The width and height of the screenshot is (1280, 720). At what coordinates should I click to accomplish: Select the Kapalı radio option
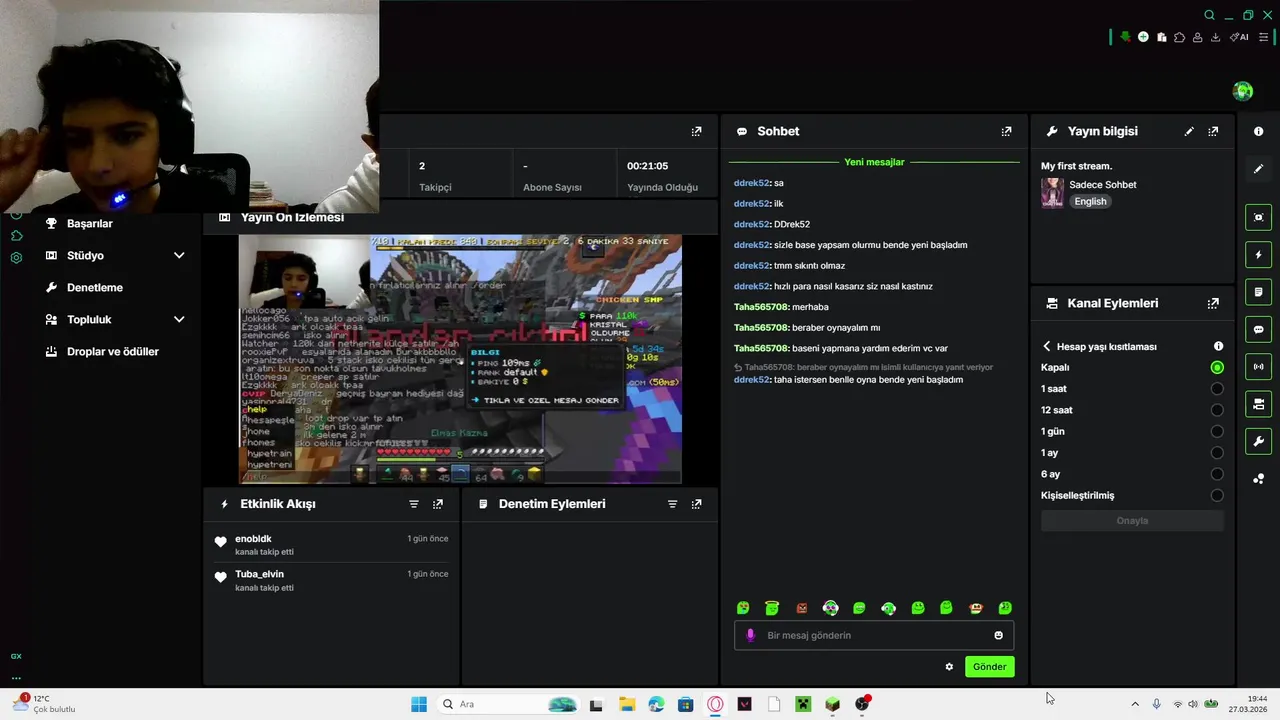1217,368
